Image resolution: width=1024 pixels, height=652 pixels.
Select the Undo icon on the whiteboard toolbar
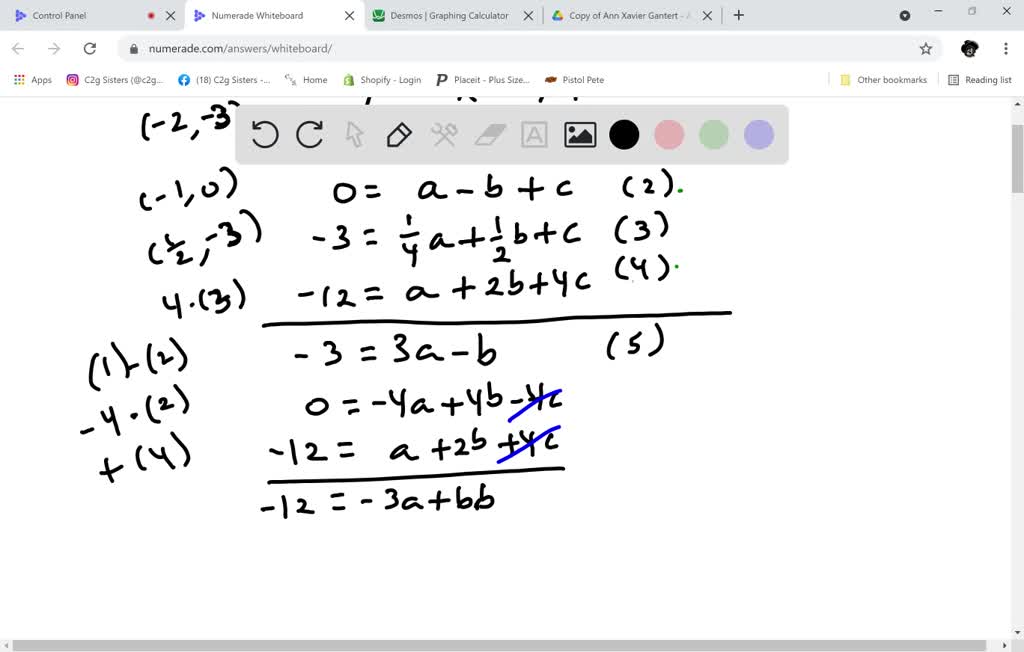264,134
